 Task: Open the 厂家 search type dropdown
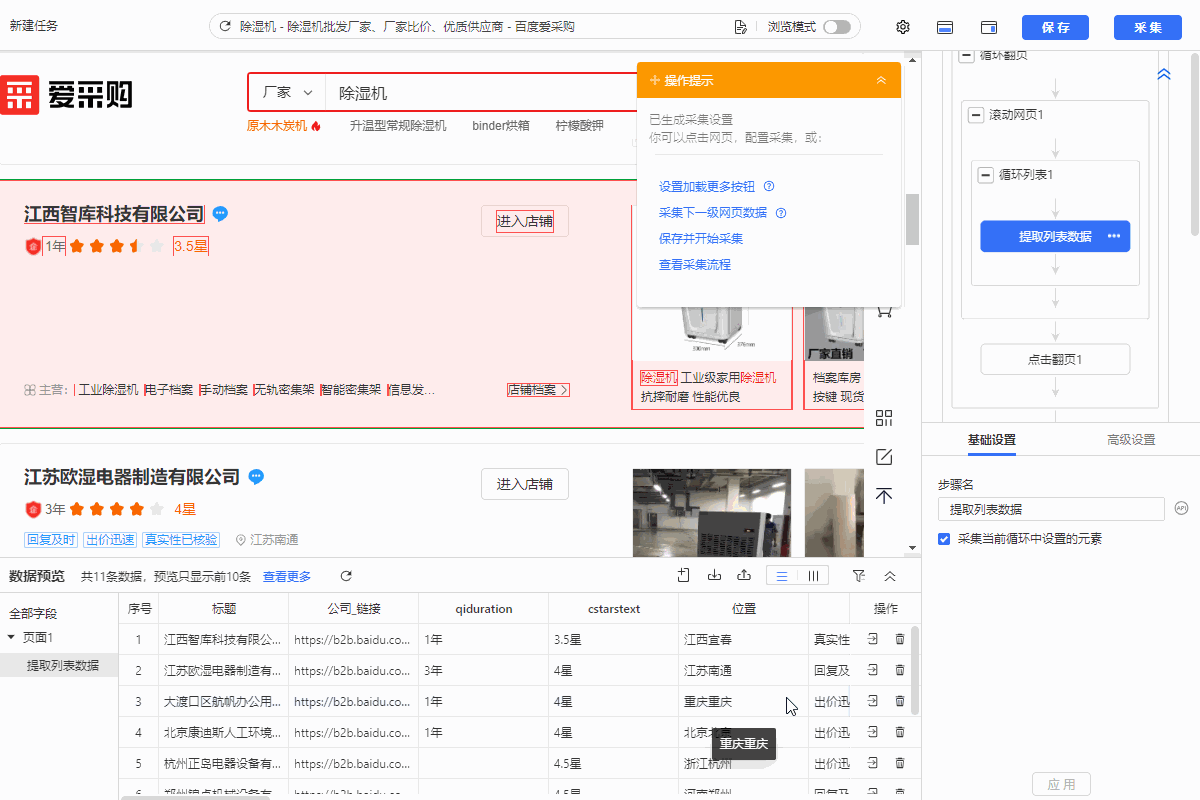pyautogui.click(x=287, y=93)
